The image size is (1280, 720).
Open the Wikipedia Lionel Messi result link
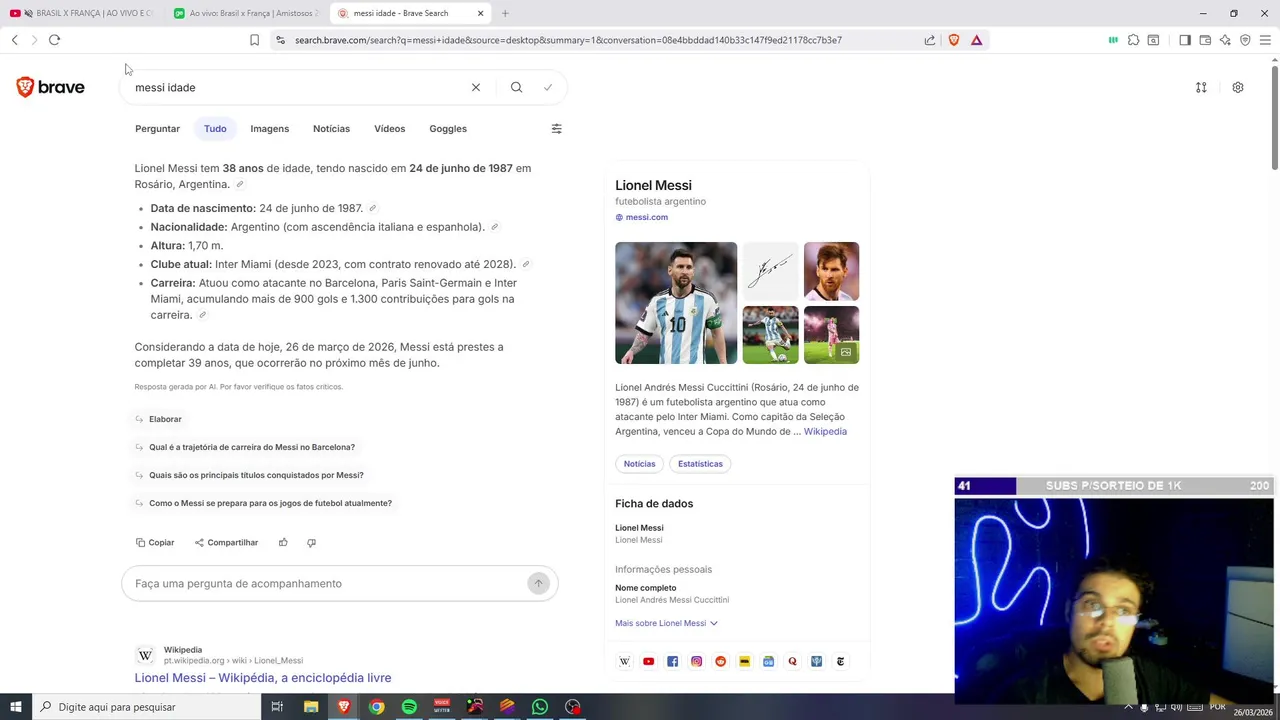coord(263,678)
